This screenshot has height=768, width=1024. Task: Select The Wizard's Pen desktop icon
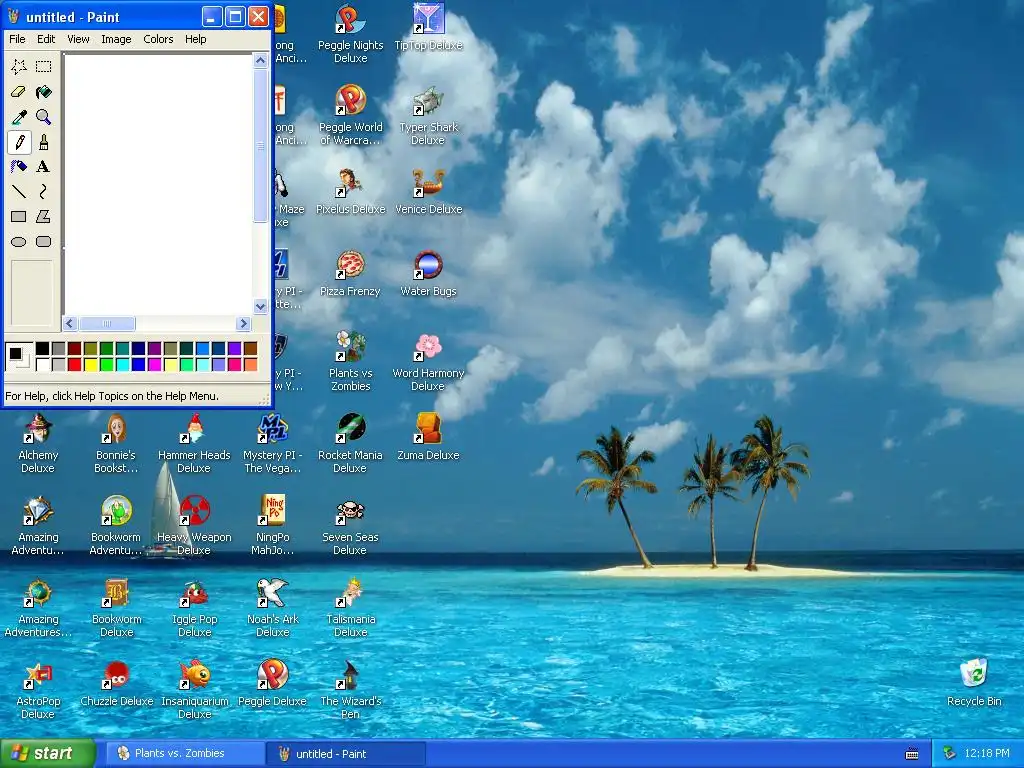pos(351,689)
